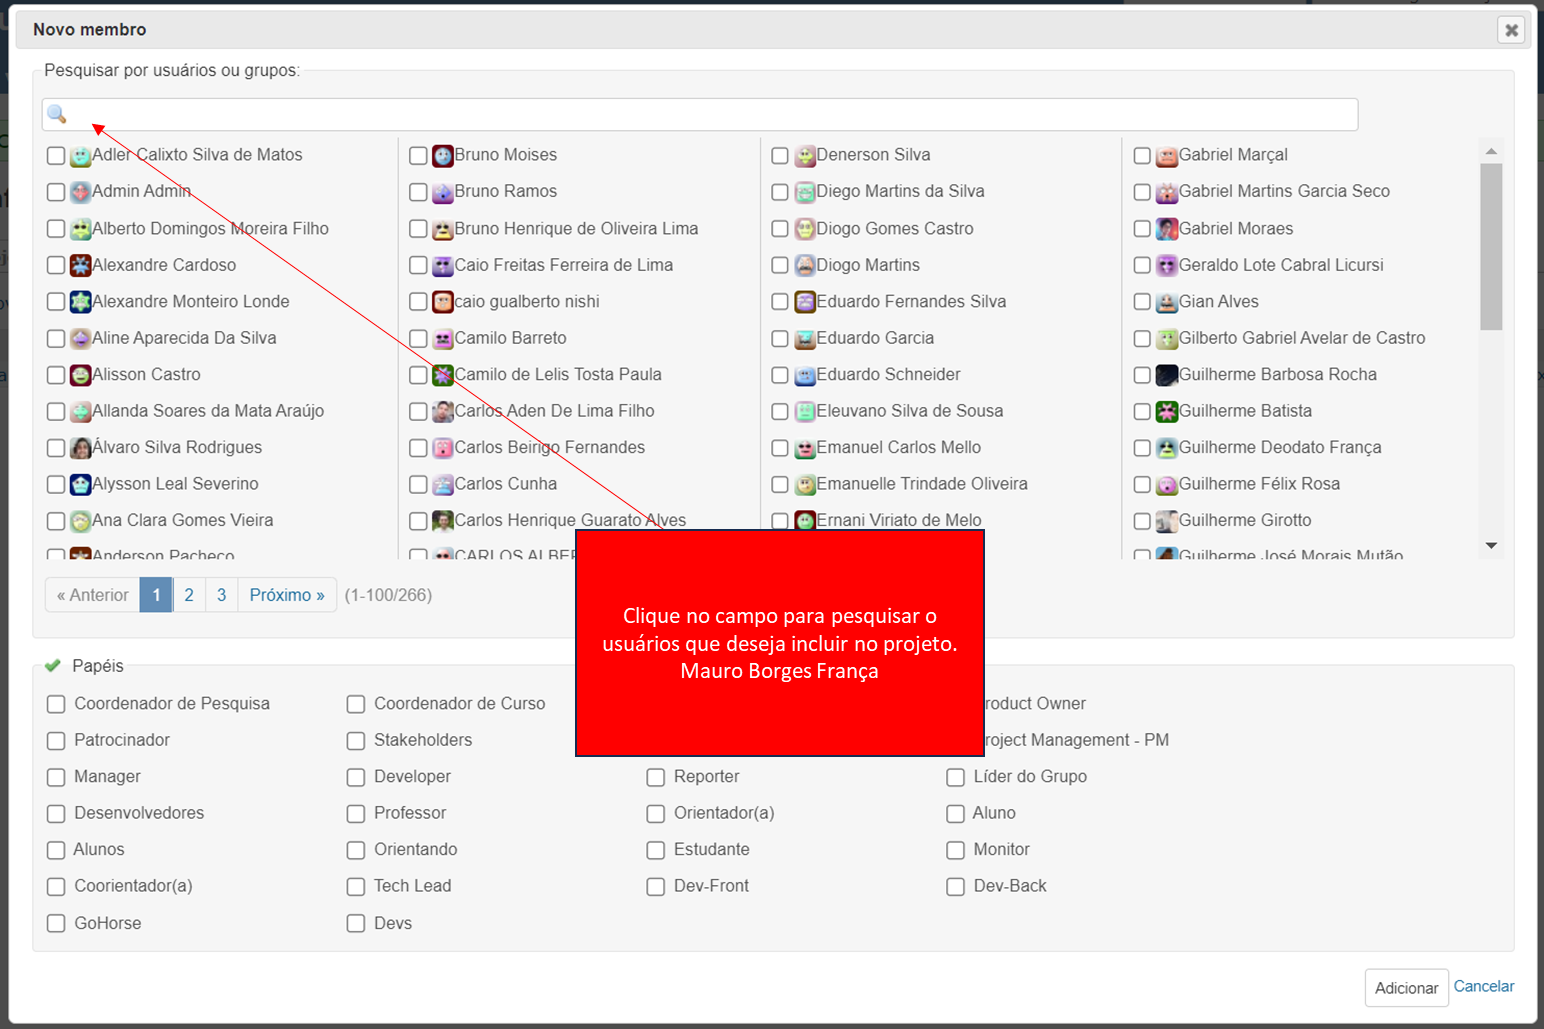
Task: Click the magnifier icon in search field
Action: (57, 114)
